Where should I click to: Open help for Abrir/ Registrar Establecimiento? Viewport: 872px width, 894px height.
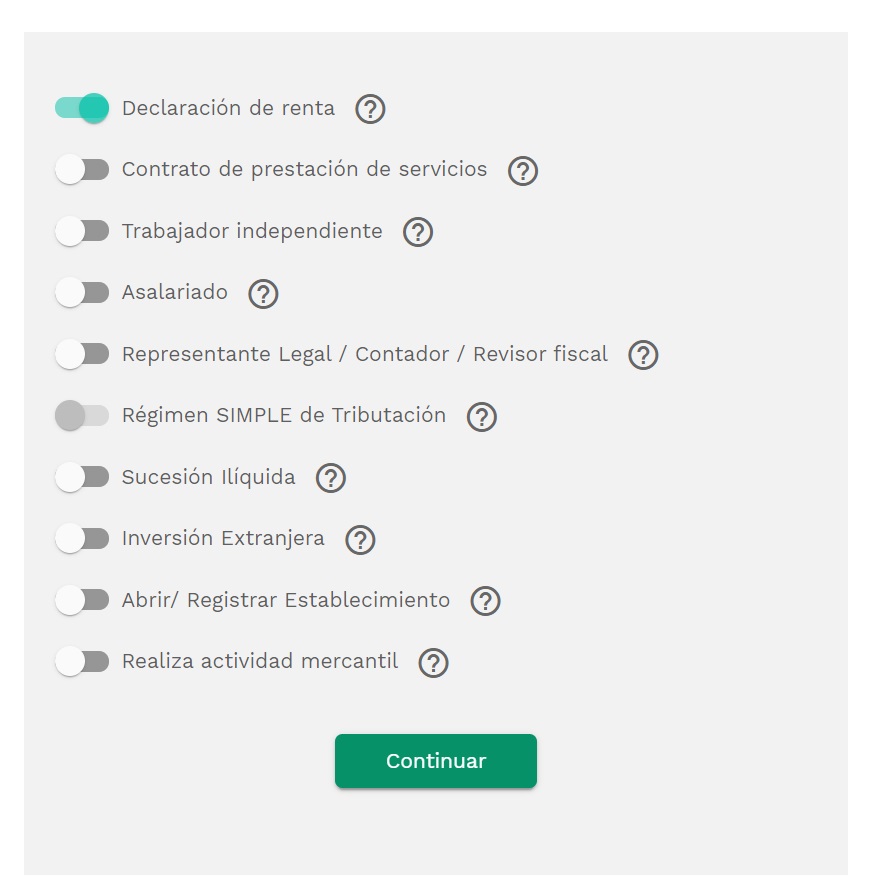[485, 601]
